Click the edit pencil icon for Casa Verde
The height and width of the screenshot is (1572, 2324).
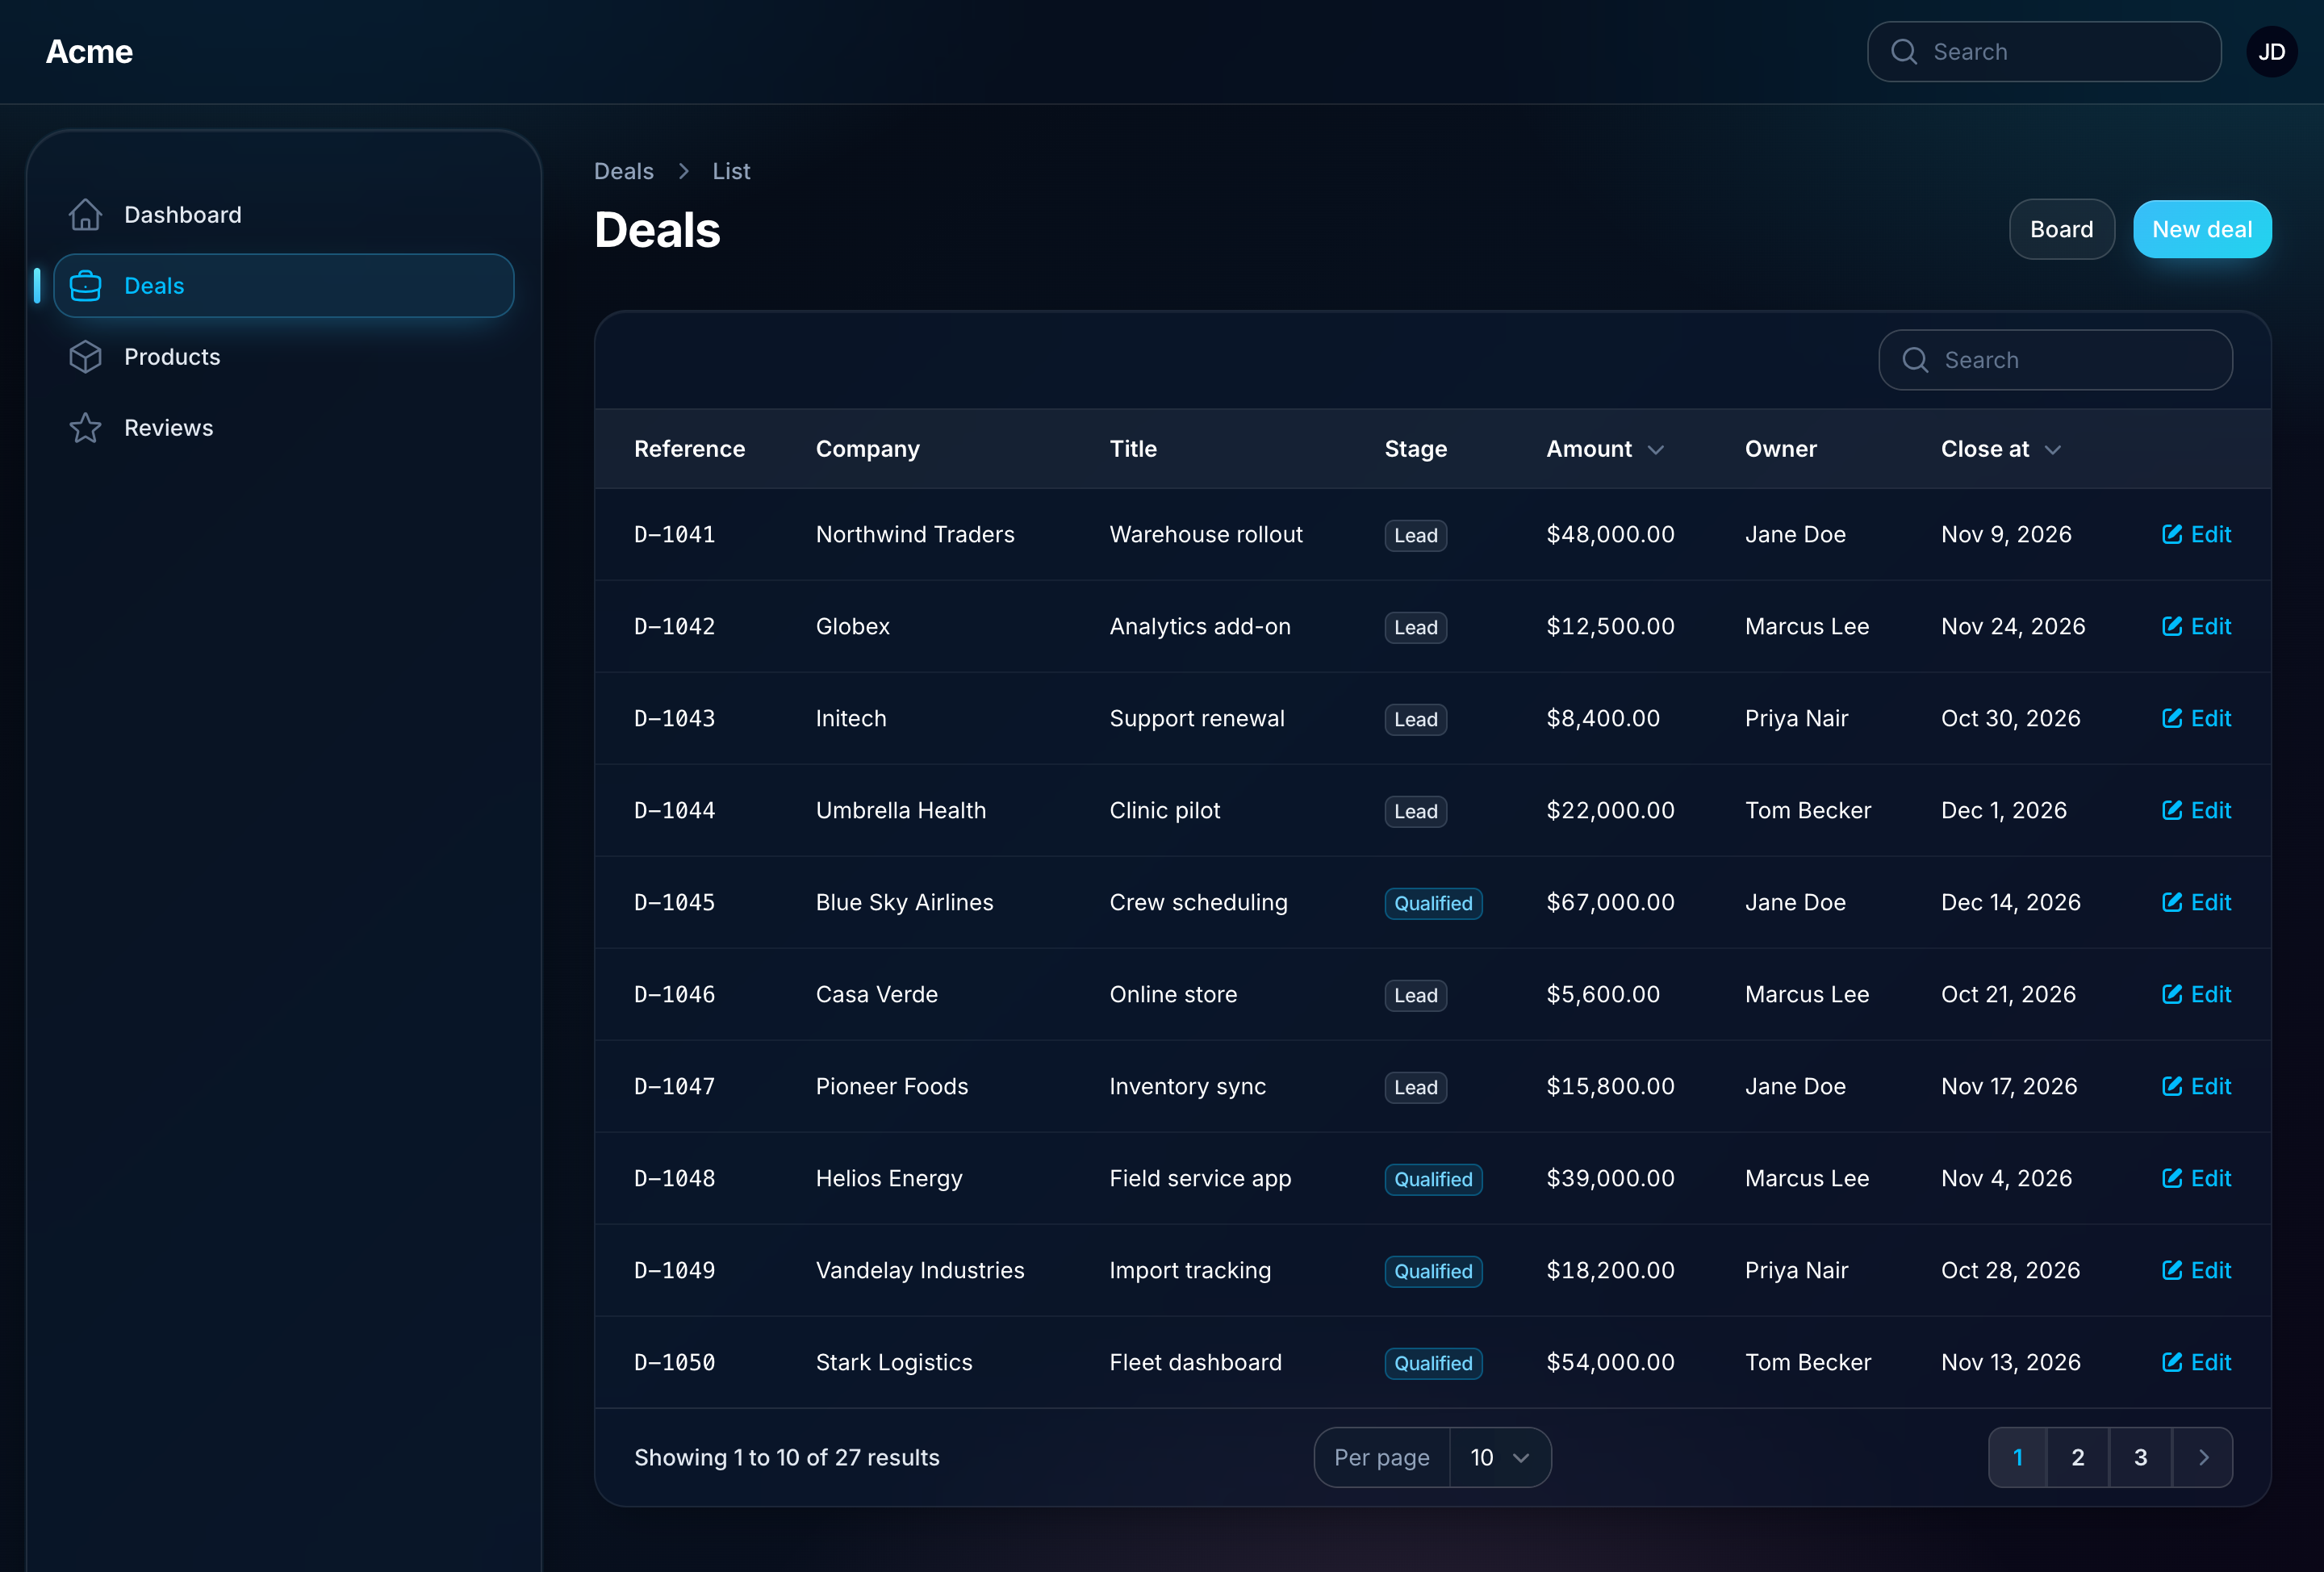point(2172,994)
